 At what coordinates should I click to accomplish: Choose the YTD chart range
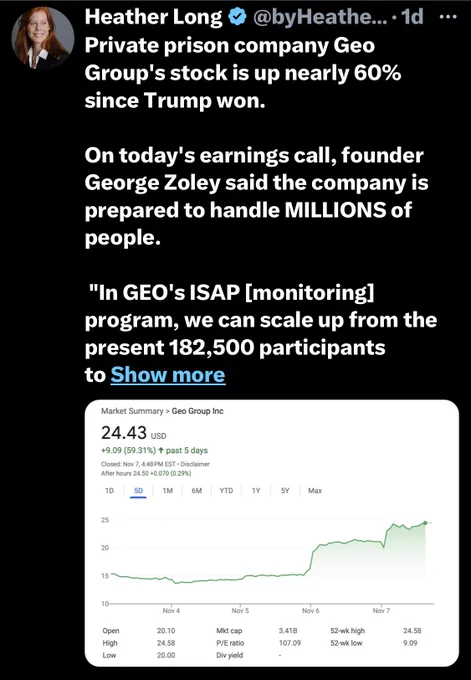[226, 490]
